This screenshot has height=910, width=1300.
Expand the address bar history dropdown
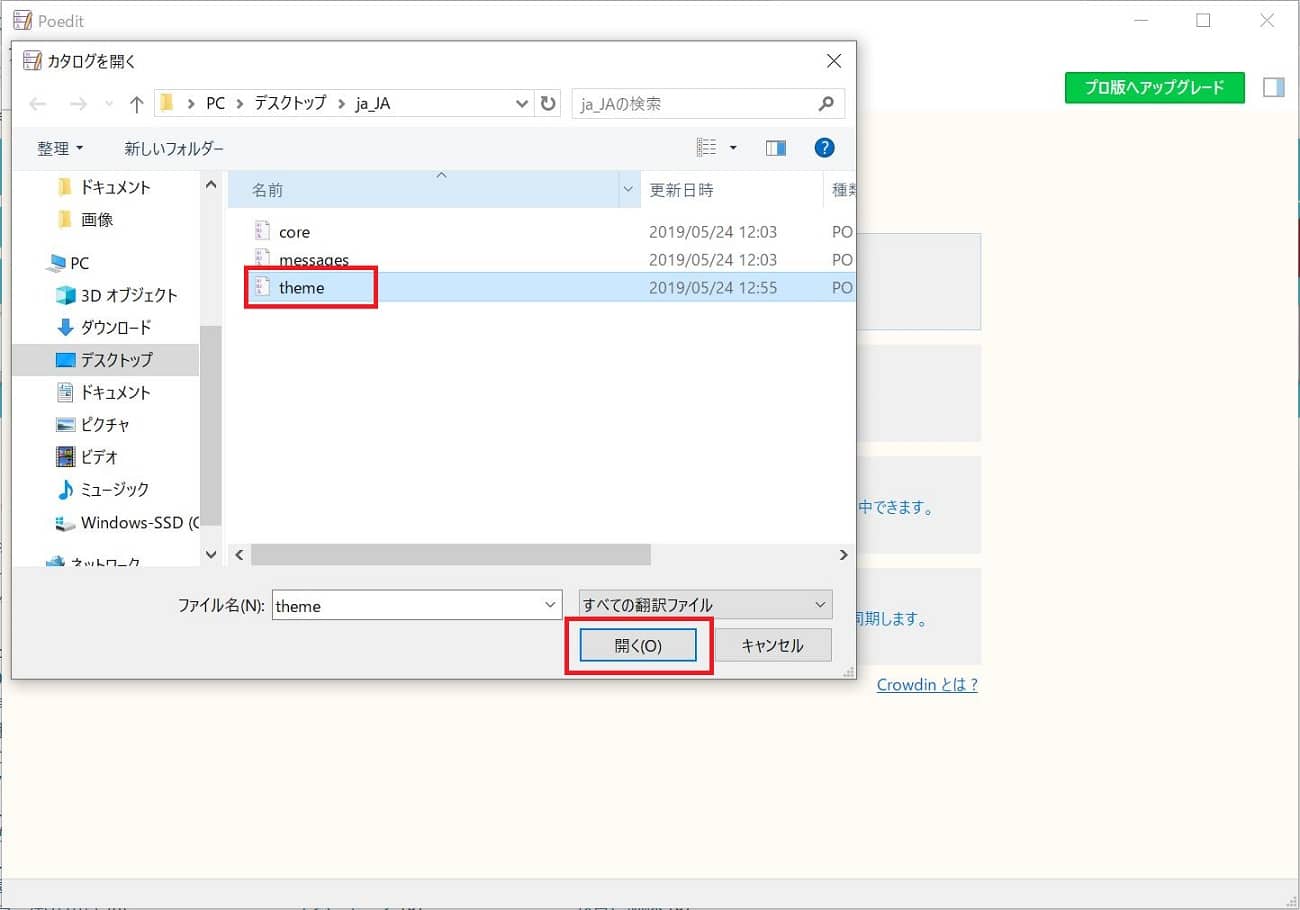[x=523, y=104]
